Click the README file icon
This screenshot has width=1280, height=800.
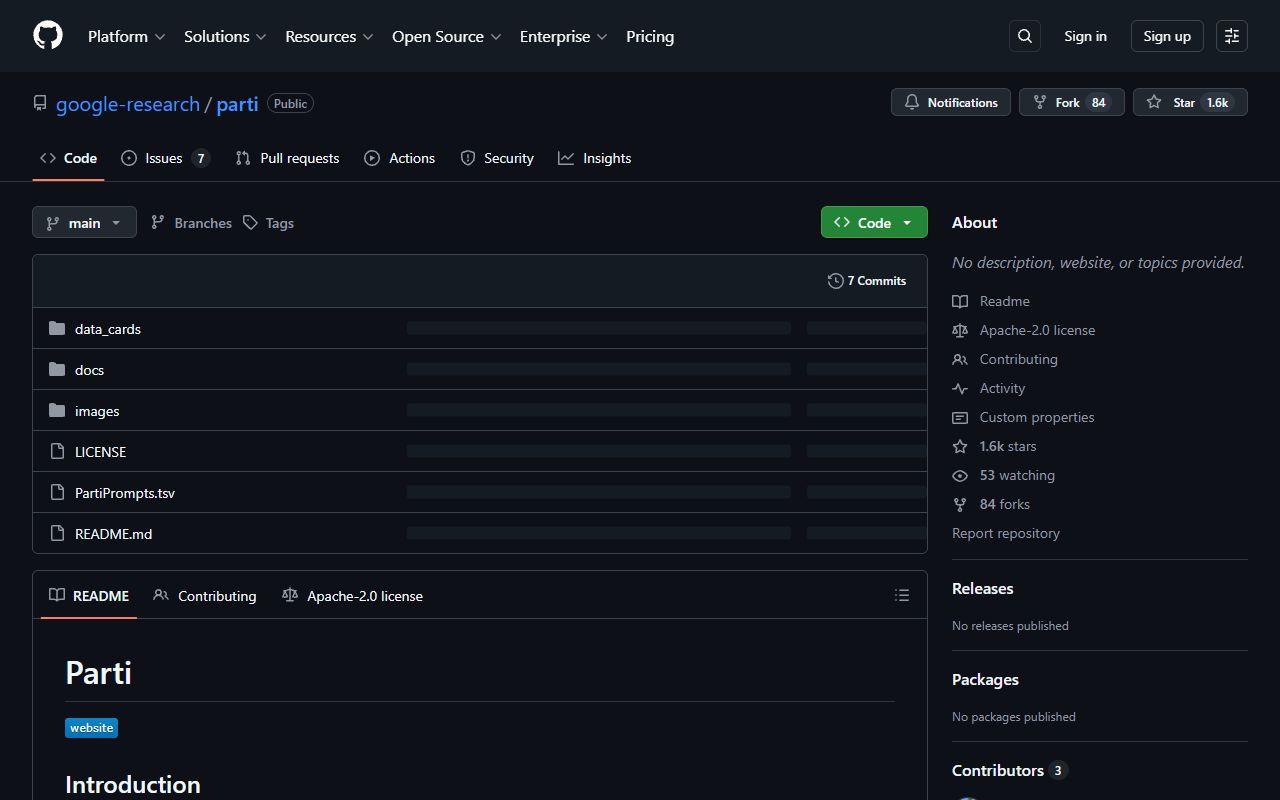click(x=57, y=533)
